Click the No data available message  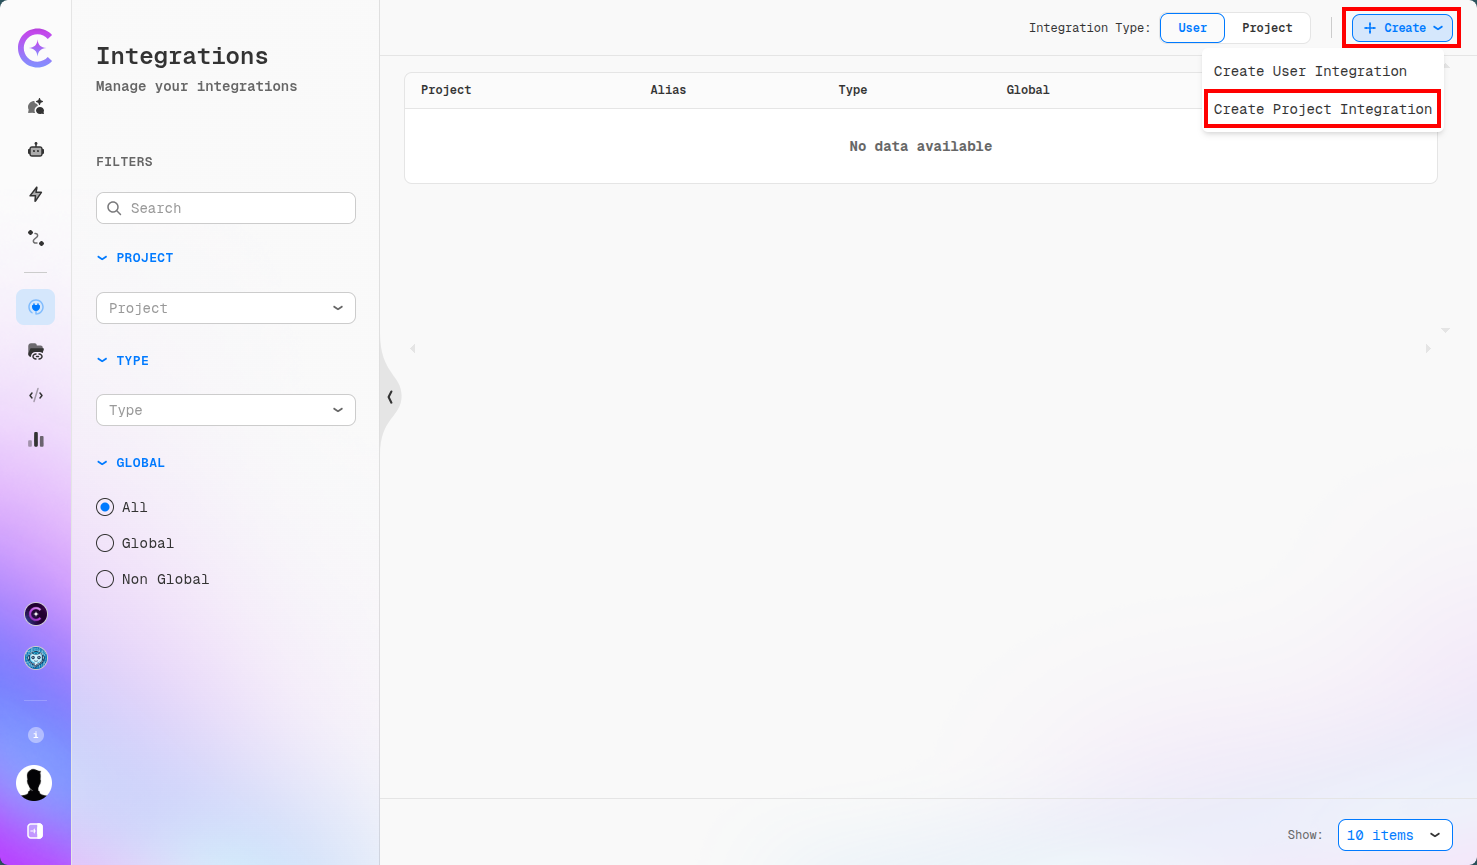920,146
